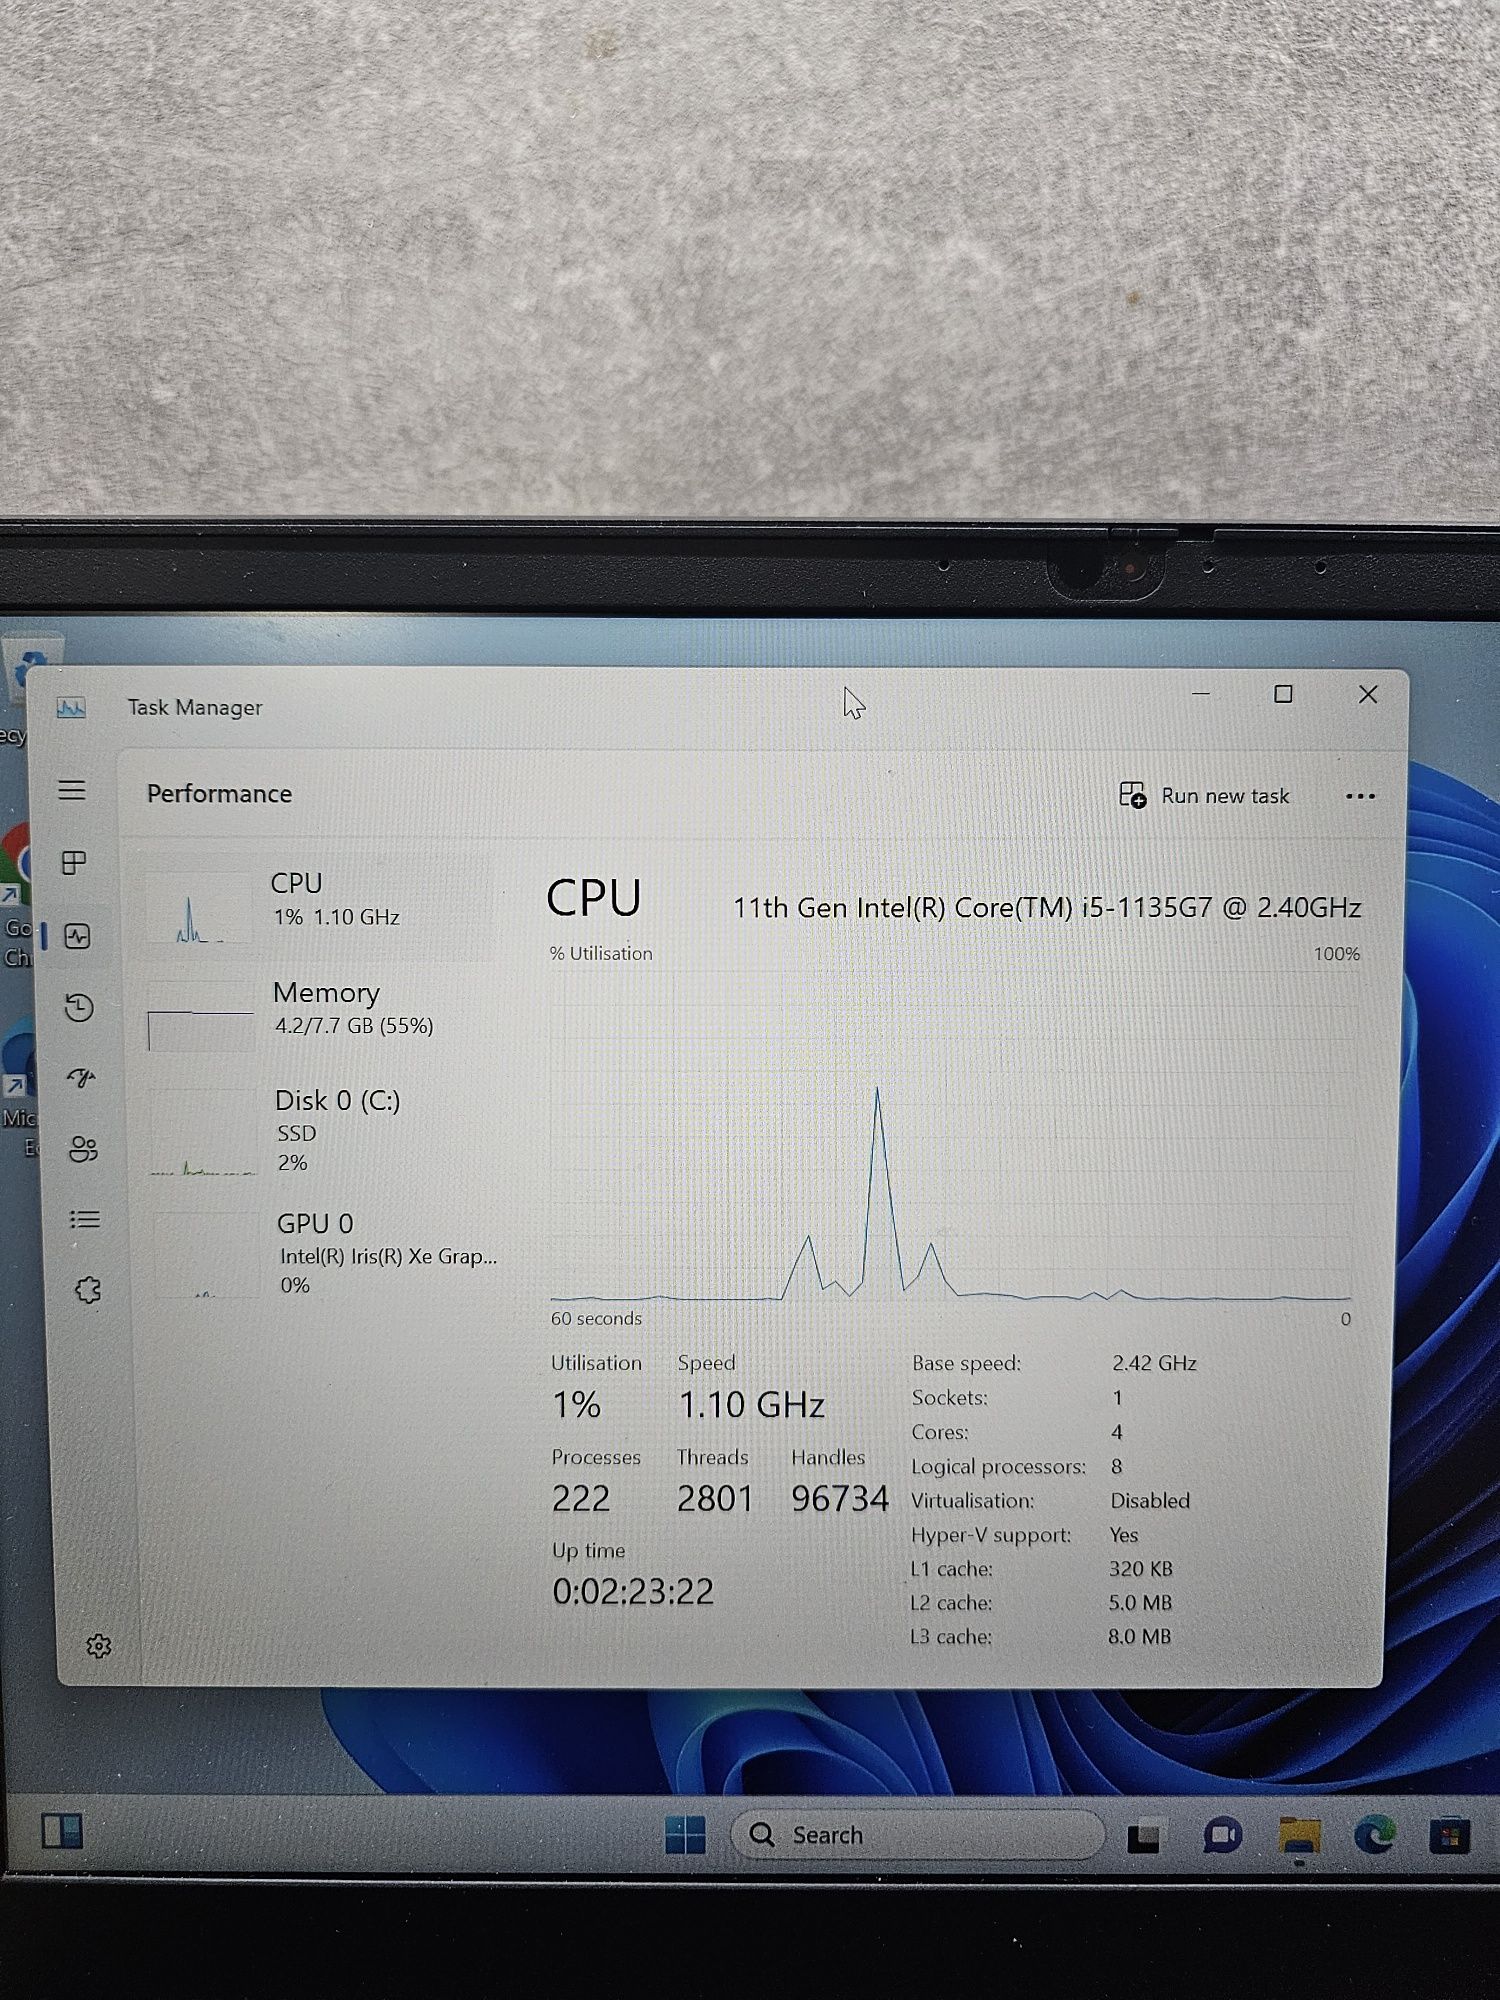Click the CPU mini graph thumbnail
Screen dimensions: 1500x2000
coord(198,908)
